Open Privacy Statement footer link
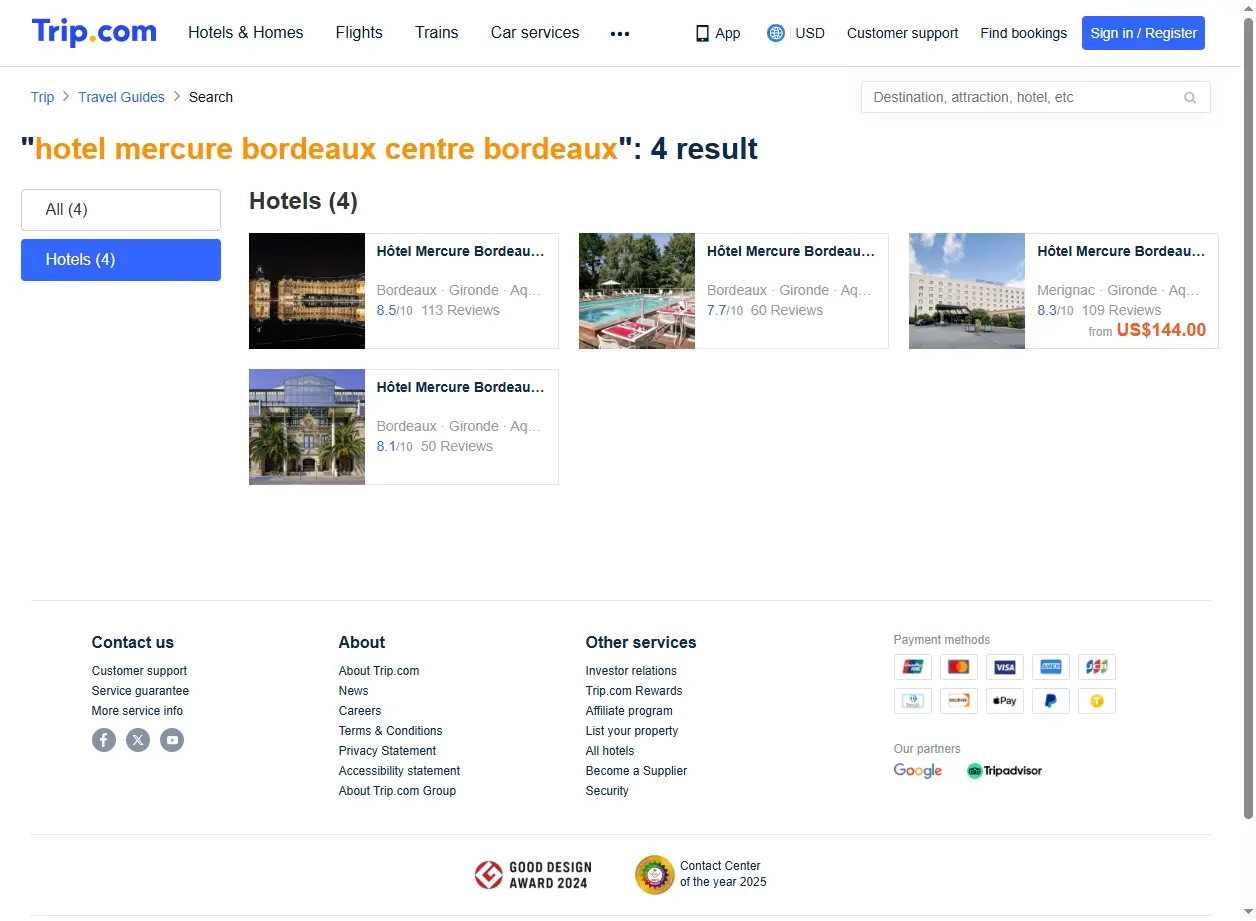 pos(387,751)
